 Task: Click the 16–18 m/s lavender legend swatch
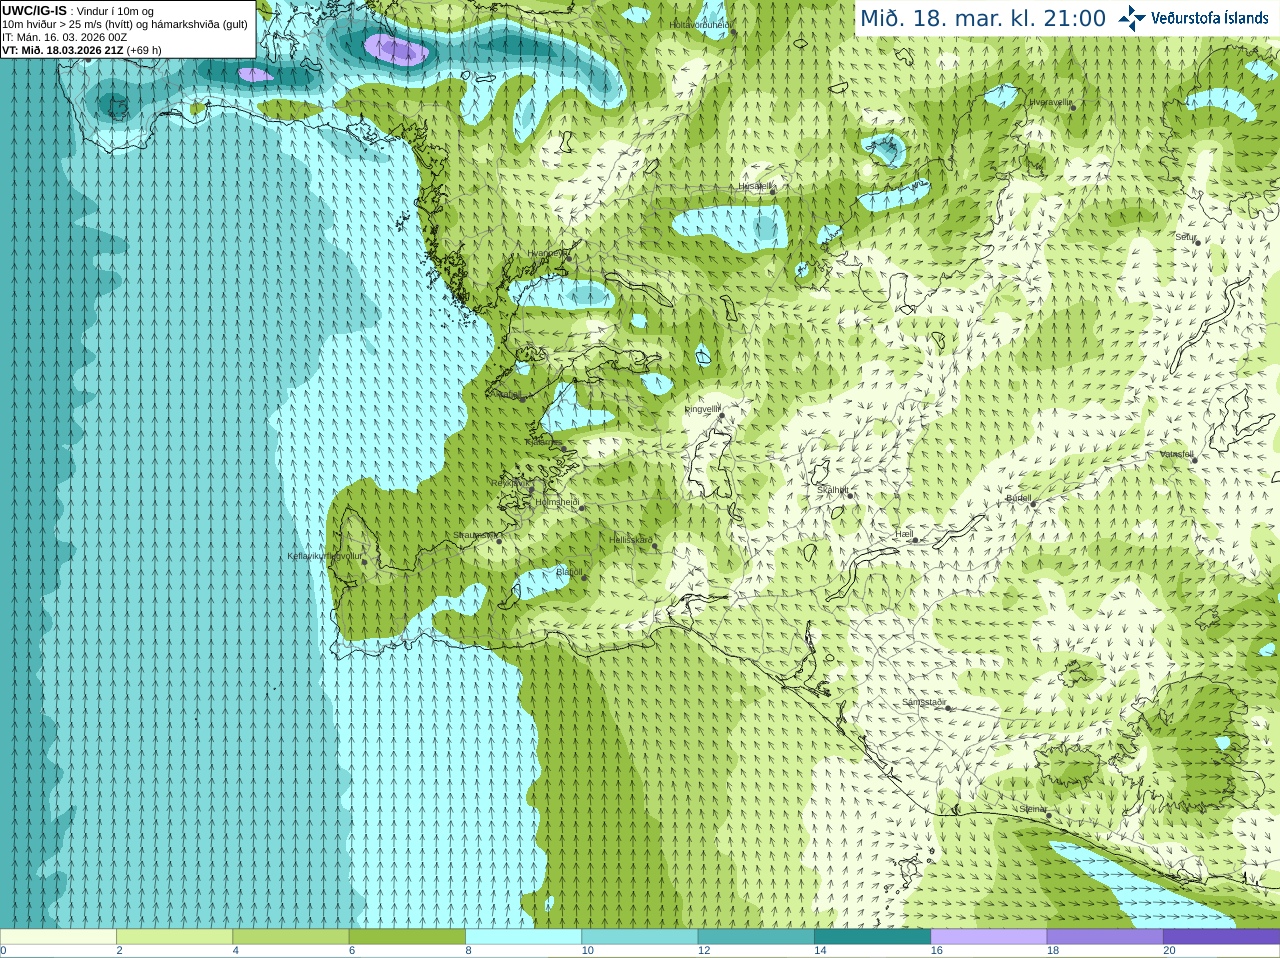[989, 937]
